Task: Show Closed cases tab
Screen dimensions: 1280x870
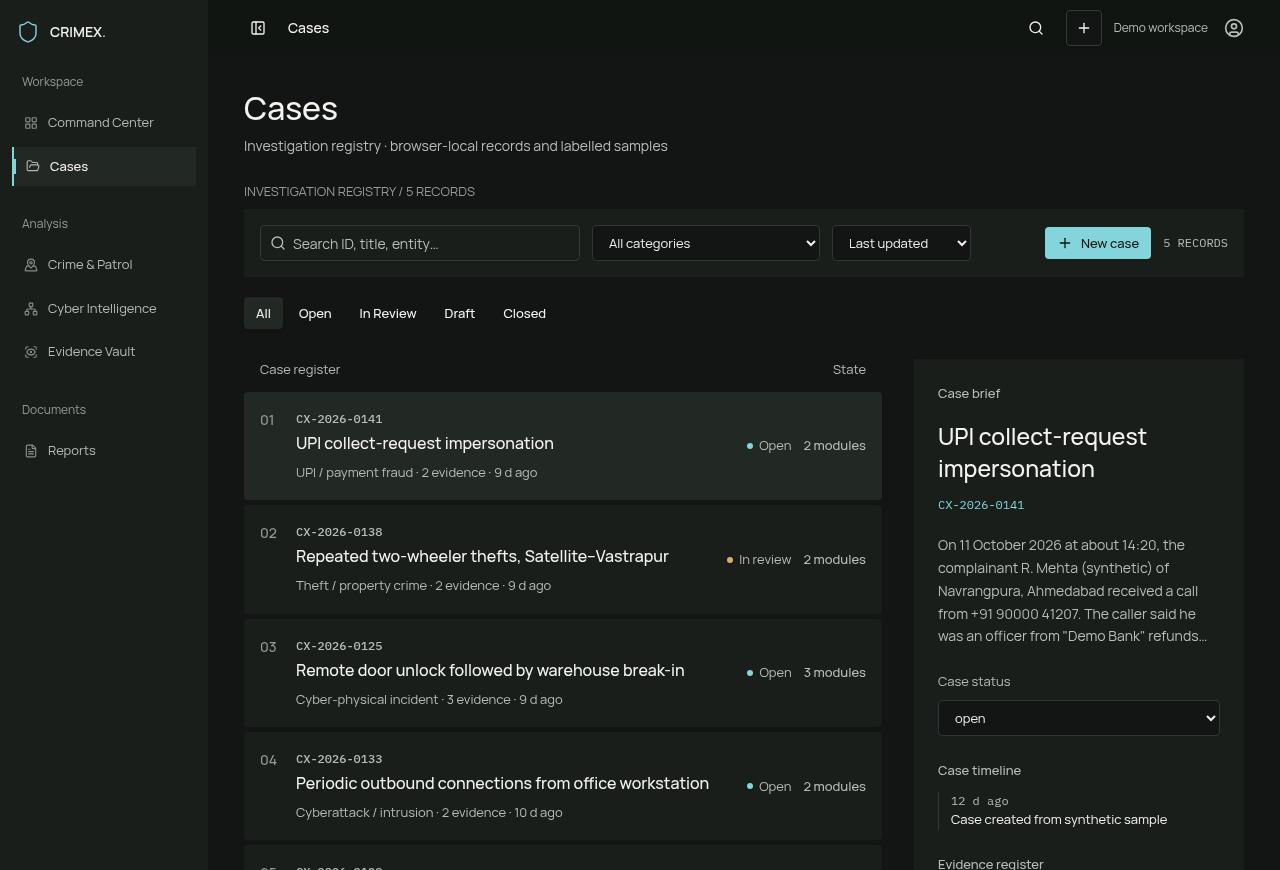Action: [x=525, y=313]
